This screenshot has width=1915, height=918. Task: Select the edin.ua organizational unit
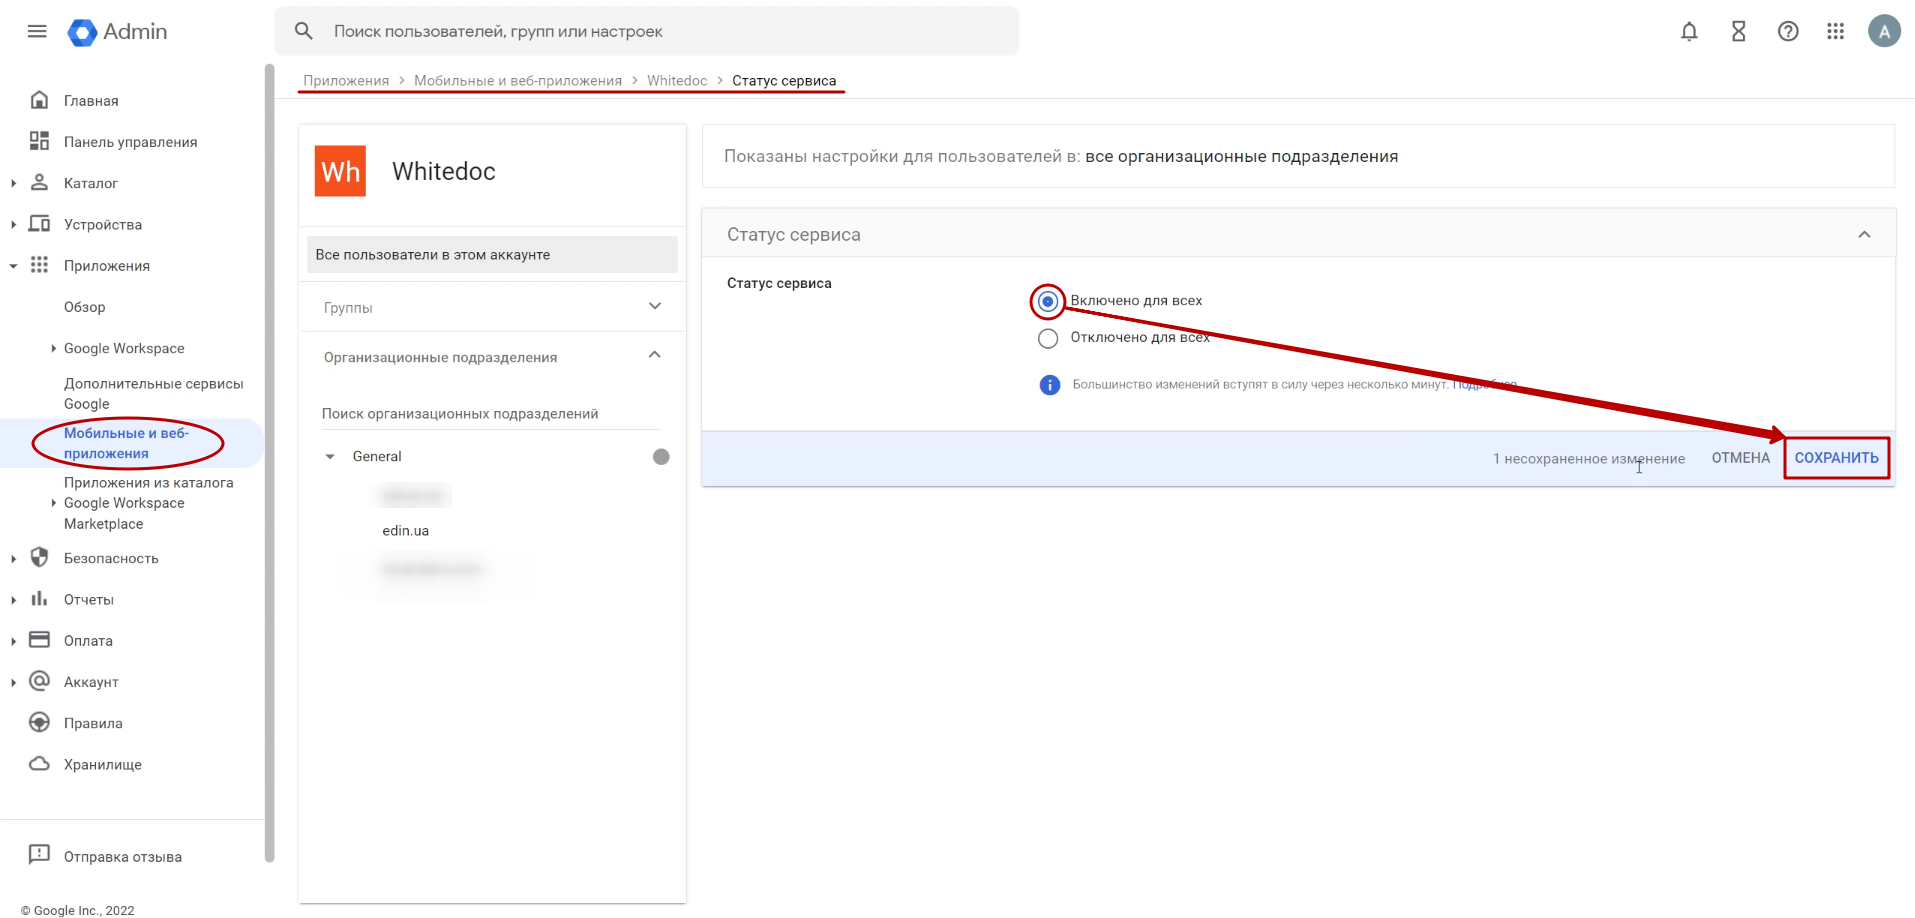coord(405,531)
